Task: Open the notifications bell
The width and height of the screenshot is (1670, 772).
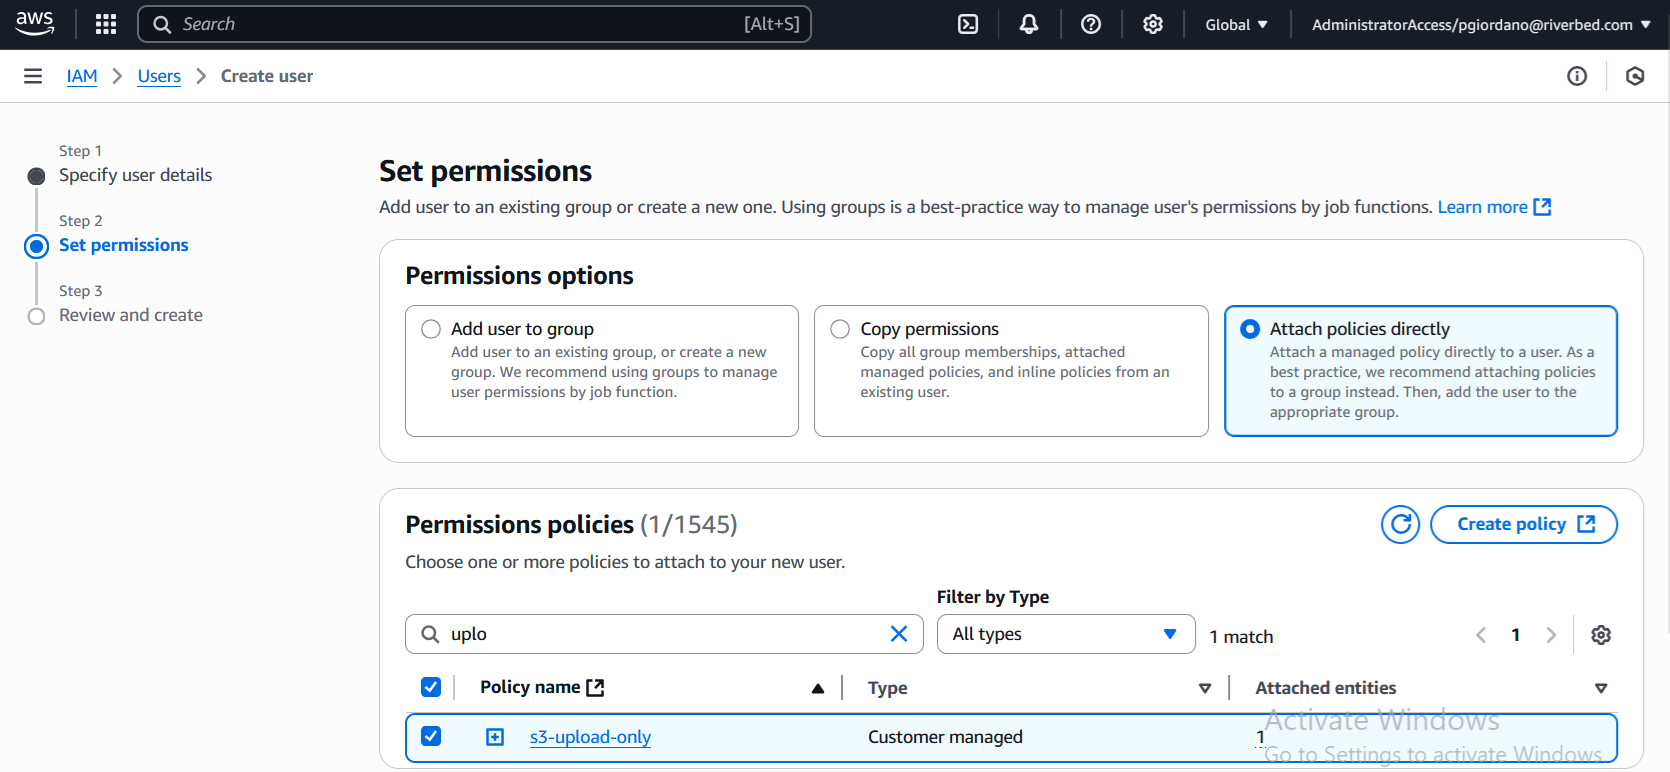Action: [1029, 24]
